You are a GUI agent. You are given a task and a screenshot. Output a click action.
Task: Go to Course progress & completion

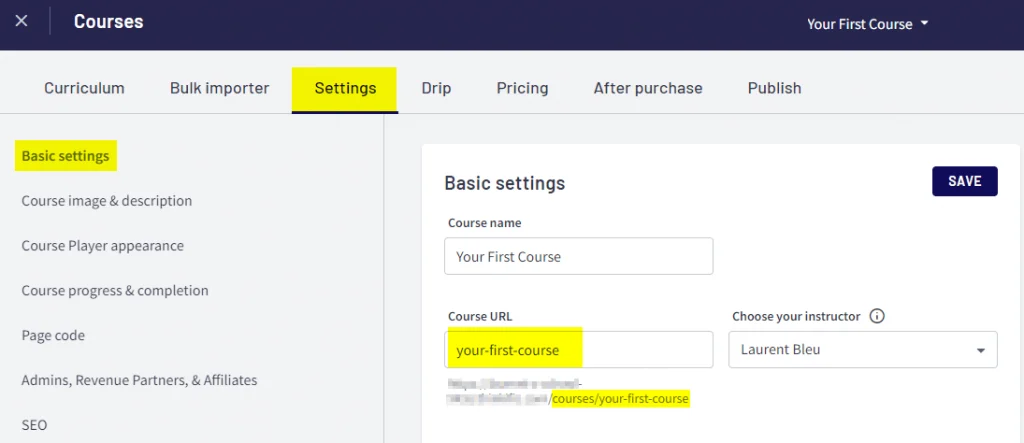tap(115, 290)
